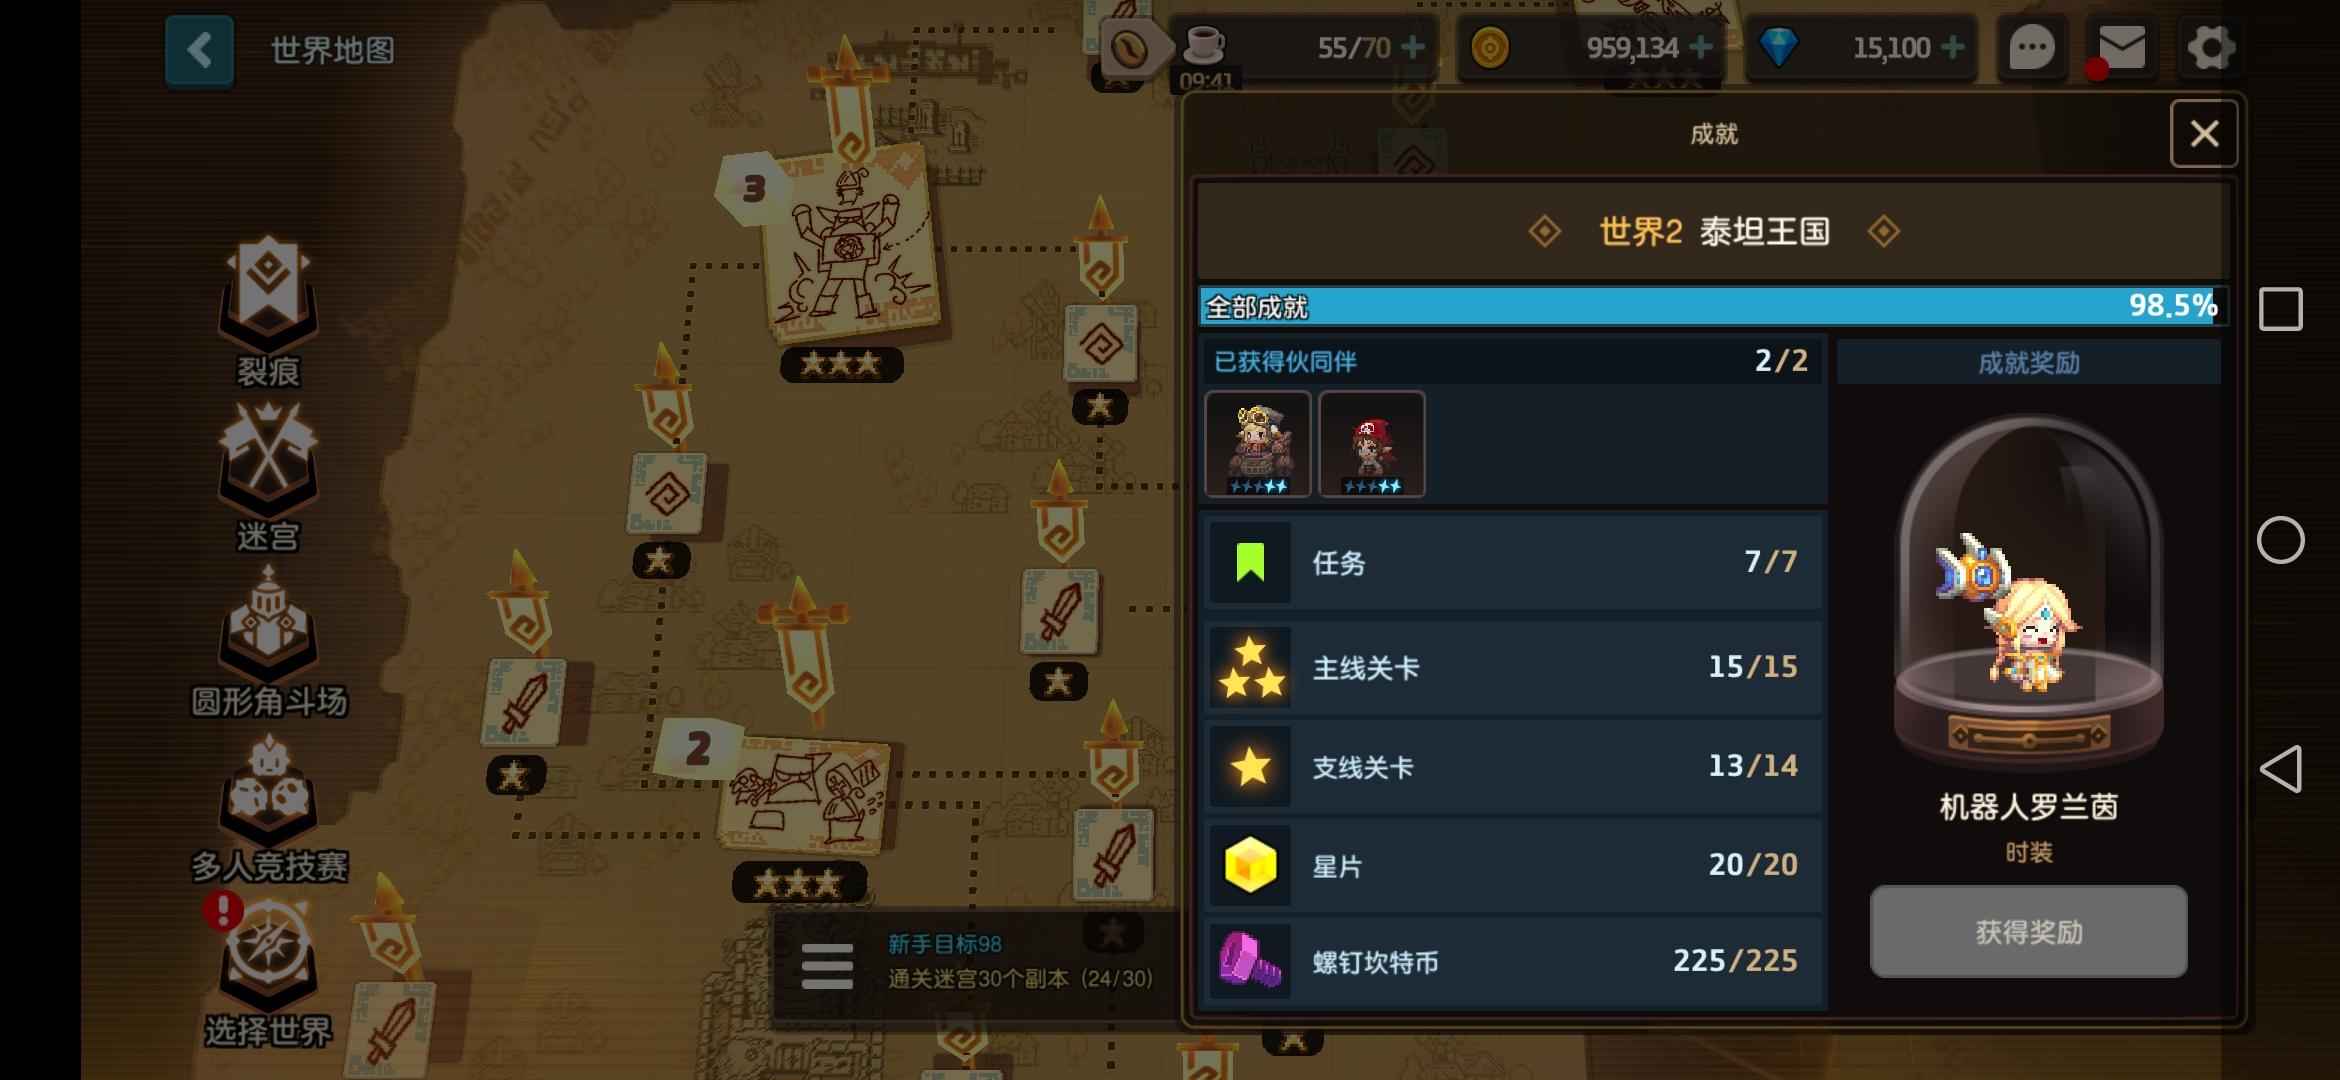Add gold coins with plus button
Image resolution: width=2340 pixels, height=1080 pixels.
point(1700,47)
